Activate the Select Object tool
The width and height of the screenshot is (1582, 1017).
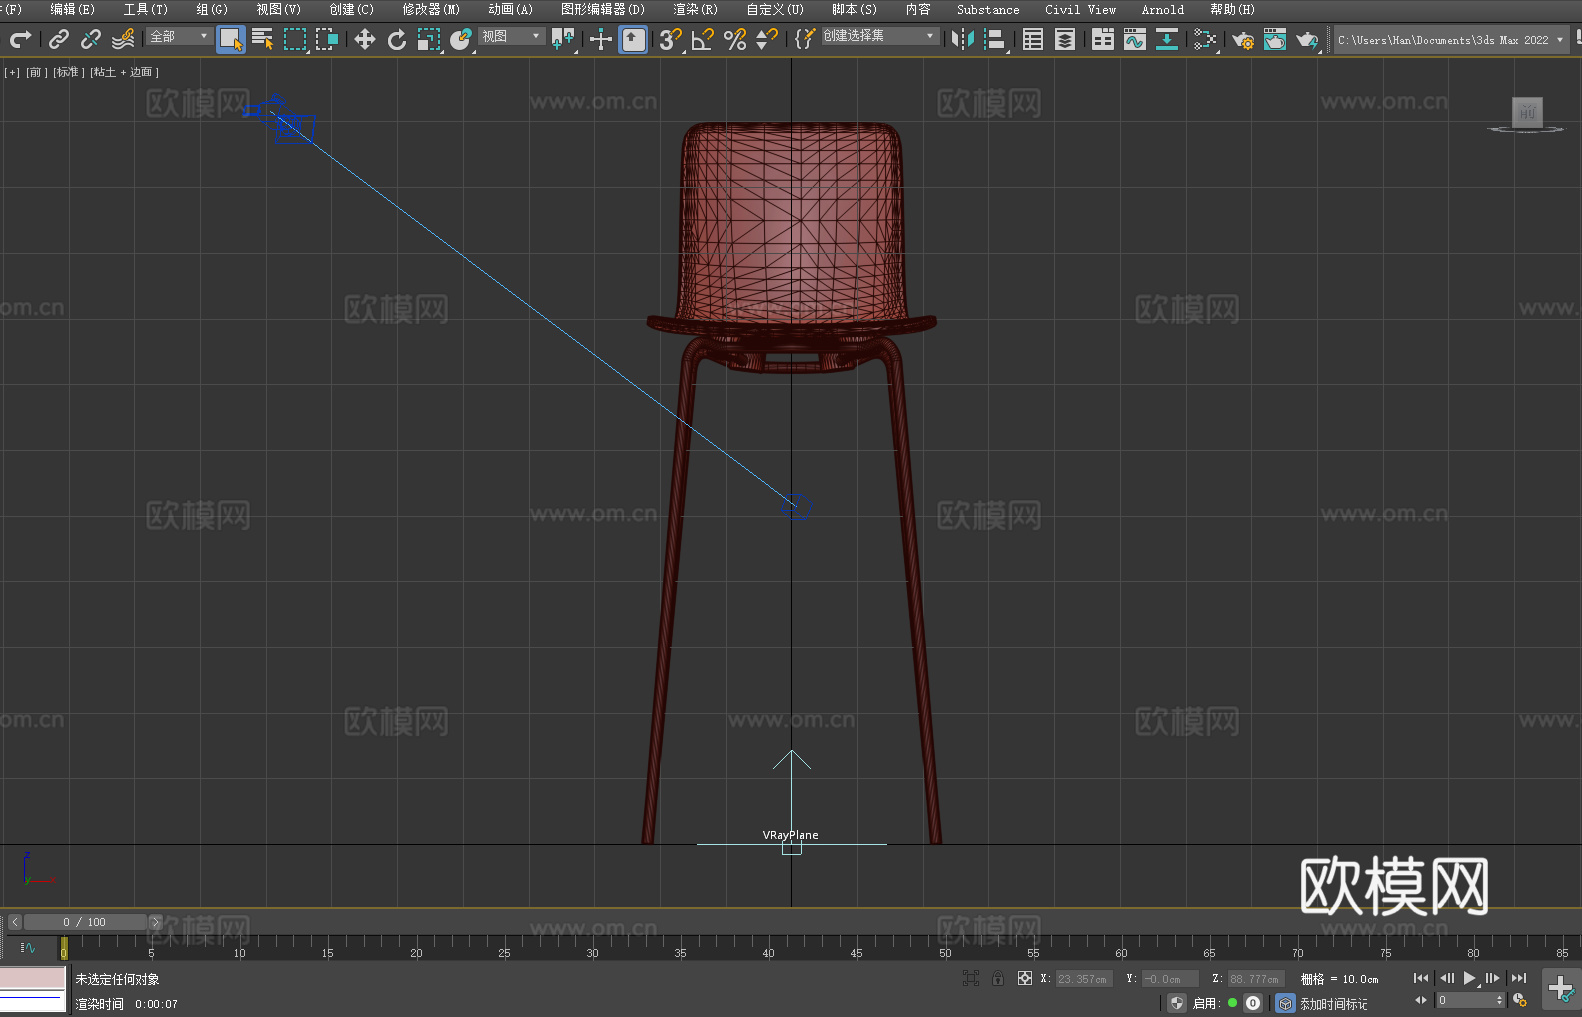[x=231, y=39]
